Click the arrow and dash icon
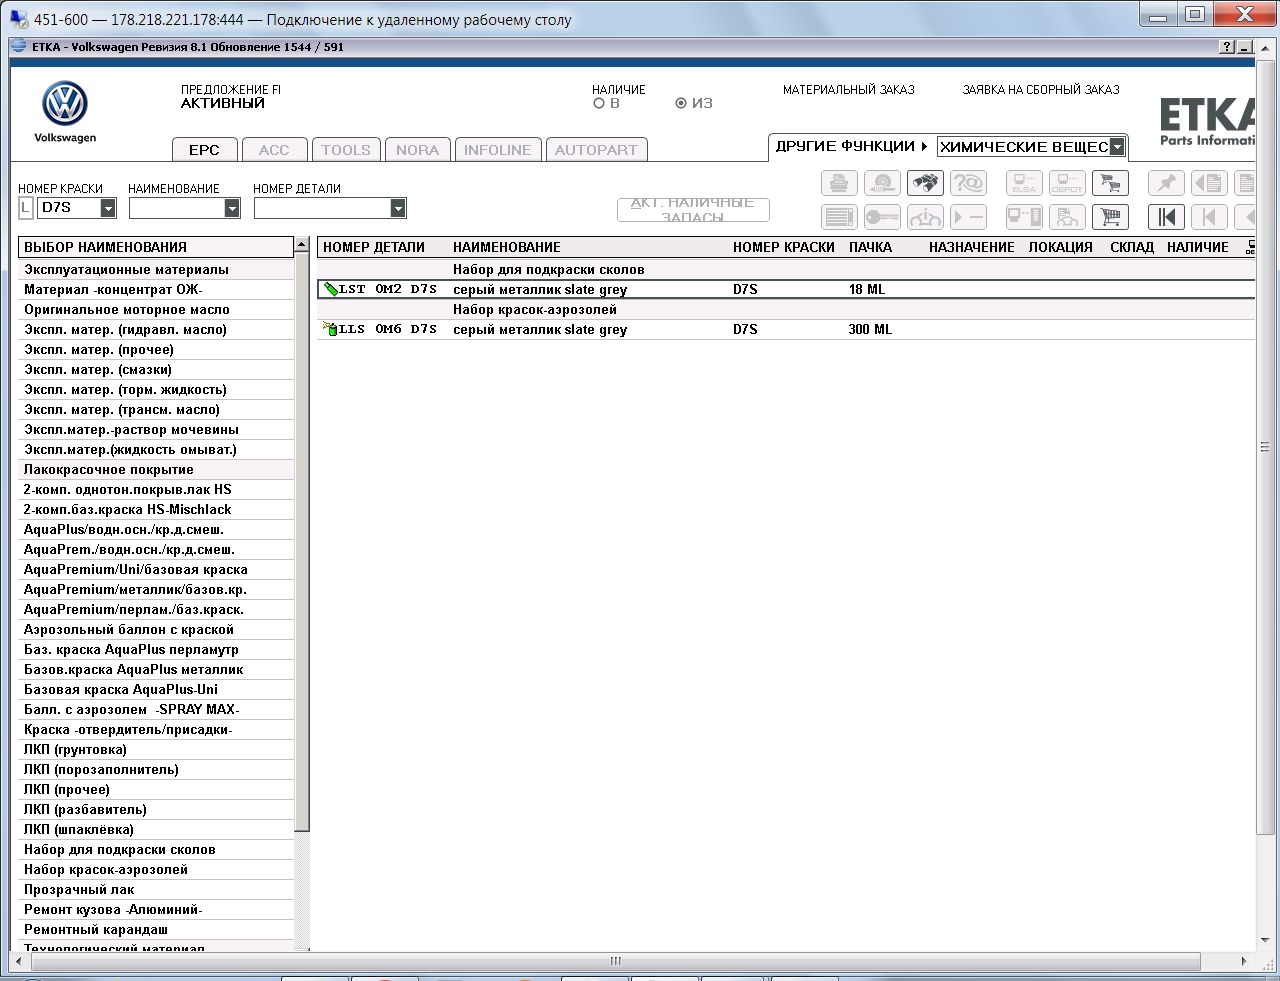The image size is (1280, 981). [x=968, y=217]
